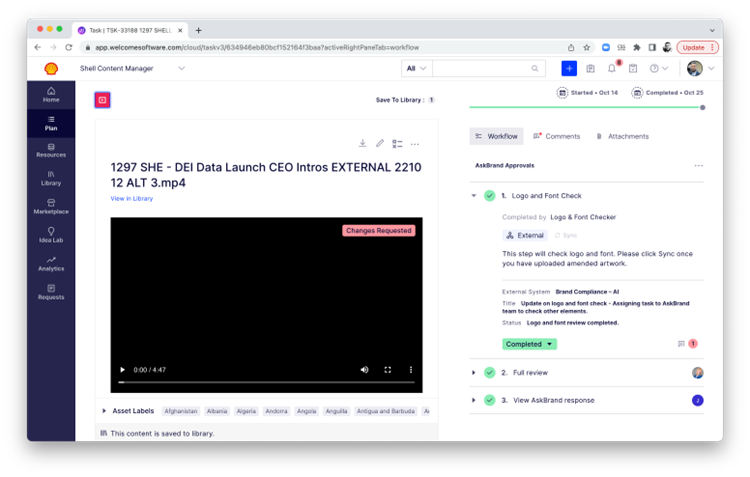The image size is (750, 477).
Task: Open the Completed status dropdown
Action: (529, 344)
